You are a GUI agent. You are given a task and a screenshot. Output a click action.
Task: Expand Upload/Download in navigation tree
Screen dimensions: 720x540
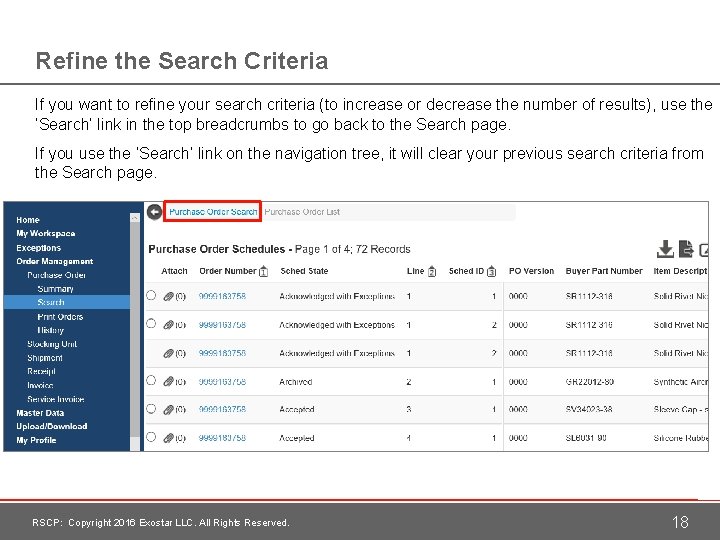[52, 426]
